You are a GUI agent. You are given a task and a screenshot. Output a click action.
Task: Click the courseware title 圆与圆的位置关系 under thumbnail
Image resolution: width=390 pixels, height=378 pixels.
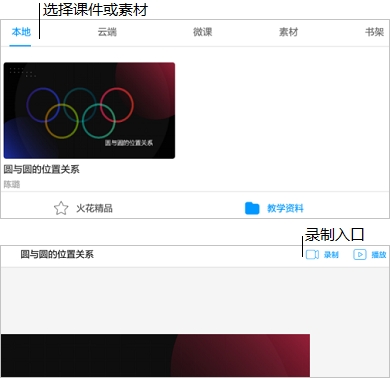pos(42,169)
